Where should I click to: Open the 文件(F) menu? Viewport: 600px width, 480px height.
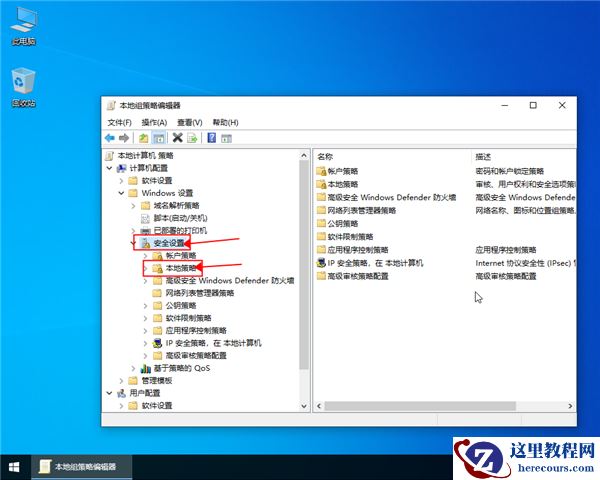(119, 122)
